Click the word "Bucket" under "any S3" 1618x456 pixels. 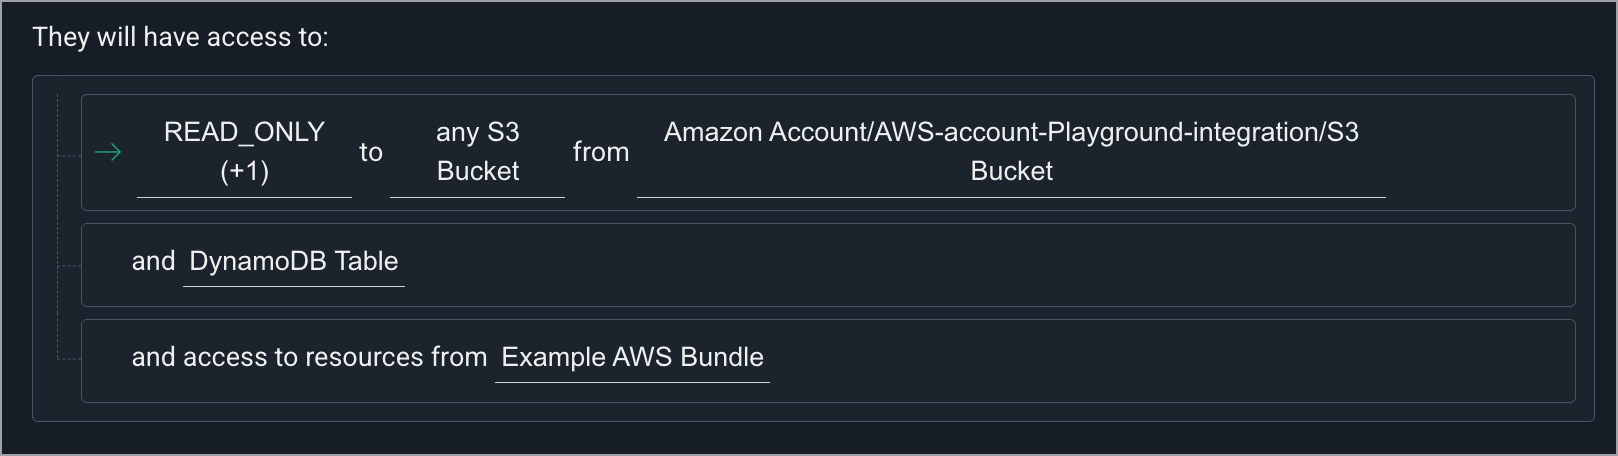tap(477, 172)
